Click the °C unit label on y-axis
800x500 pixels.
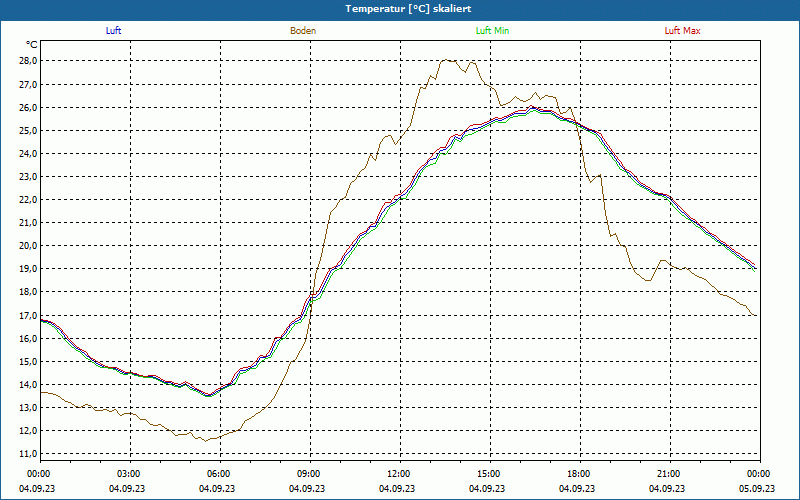(32, 45)
